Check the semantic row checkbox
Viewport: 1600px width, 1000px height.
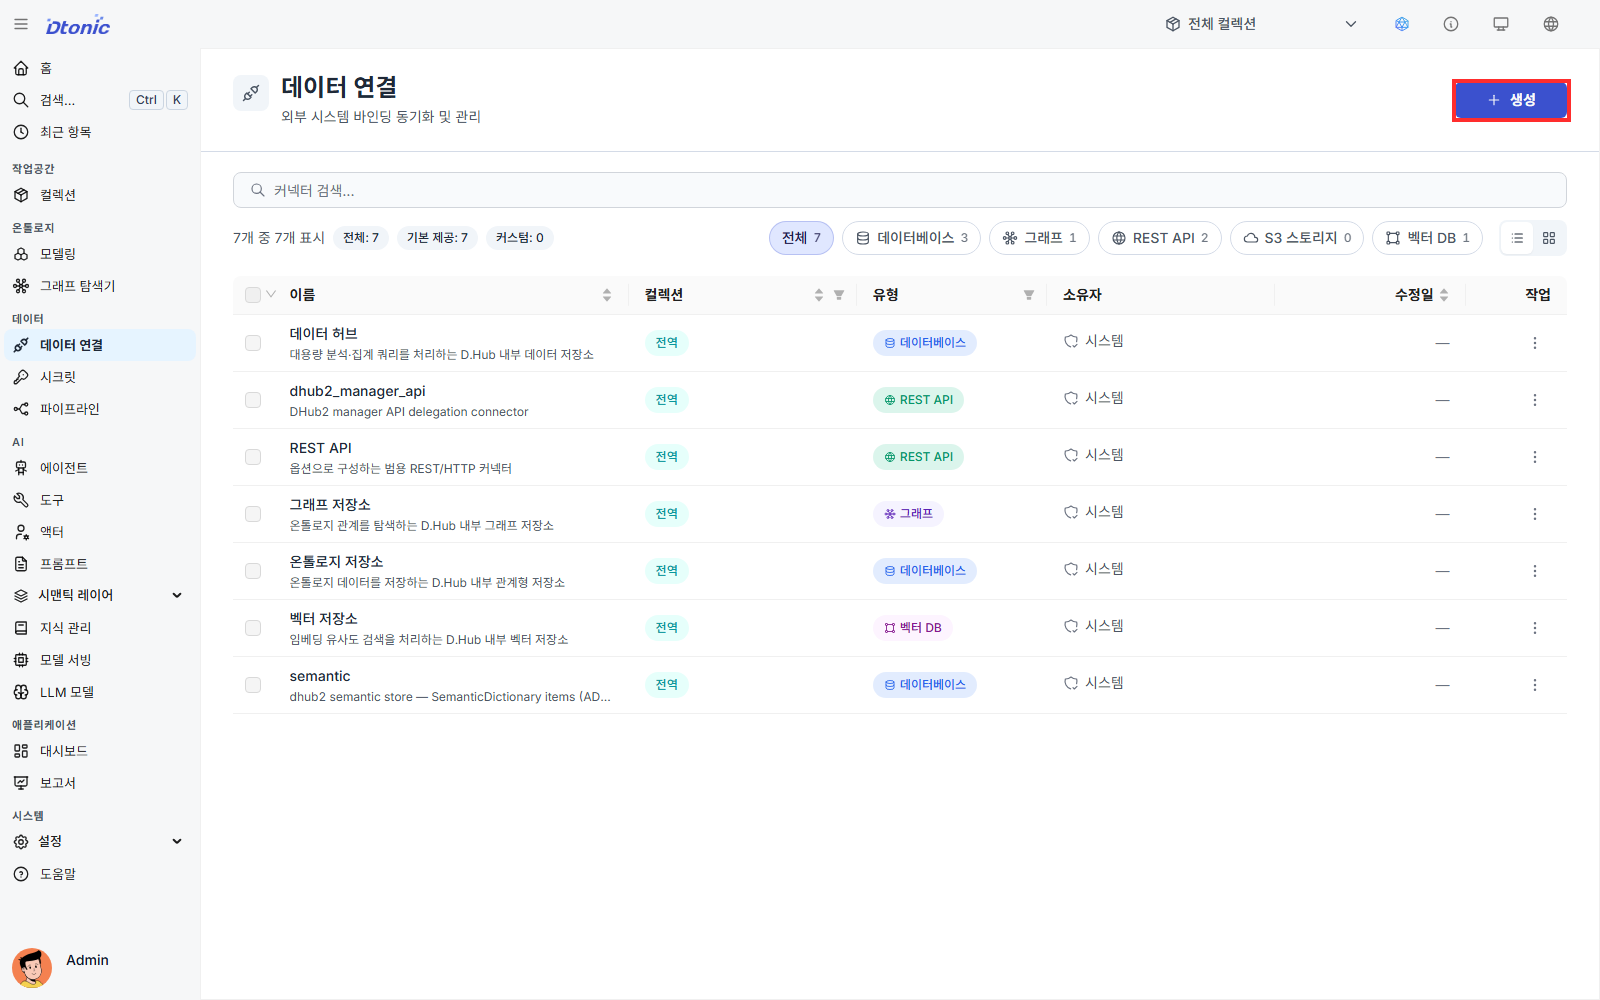click(x=253, y=685)
